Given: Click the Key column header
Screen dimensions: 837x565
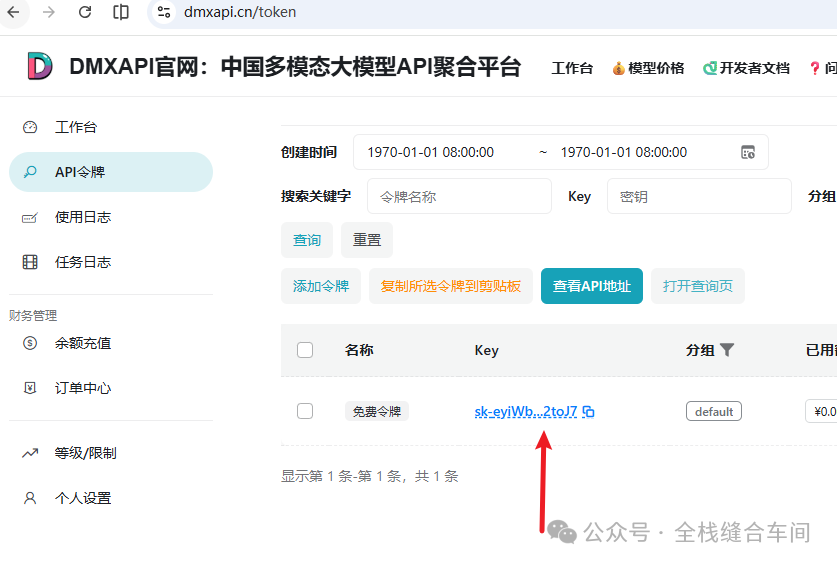Looking at the screenshot, I should click(486, 350).
